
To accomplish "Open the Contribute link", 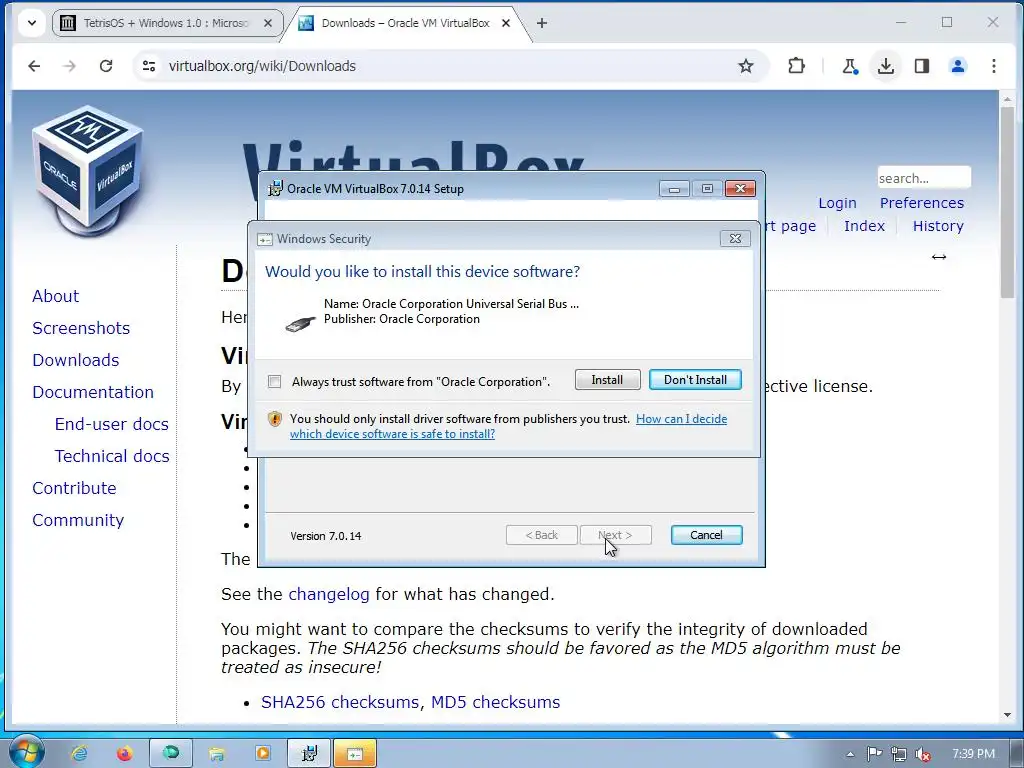I will pos(74,488).
